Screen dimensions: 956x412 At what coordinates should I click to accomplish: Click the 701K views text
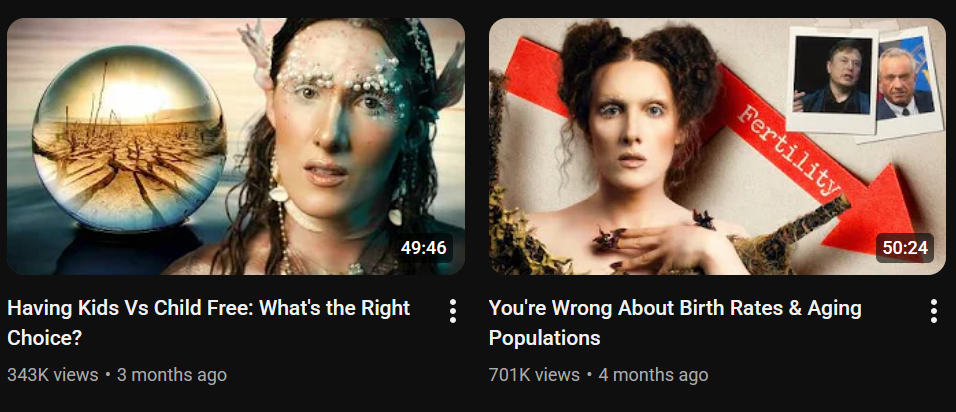[x=534, y=374]
